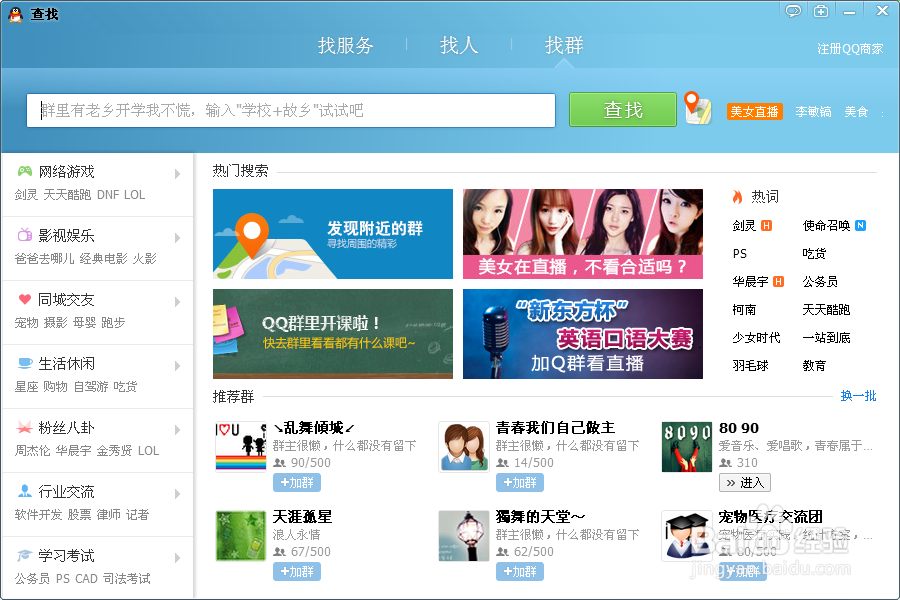Click hot word 羽毛球
Screen dimensions: 900x600
(x=750, y=366)
